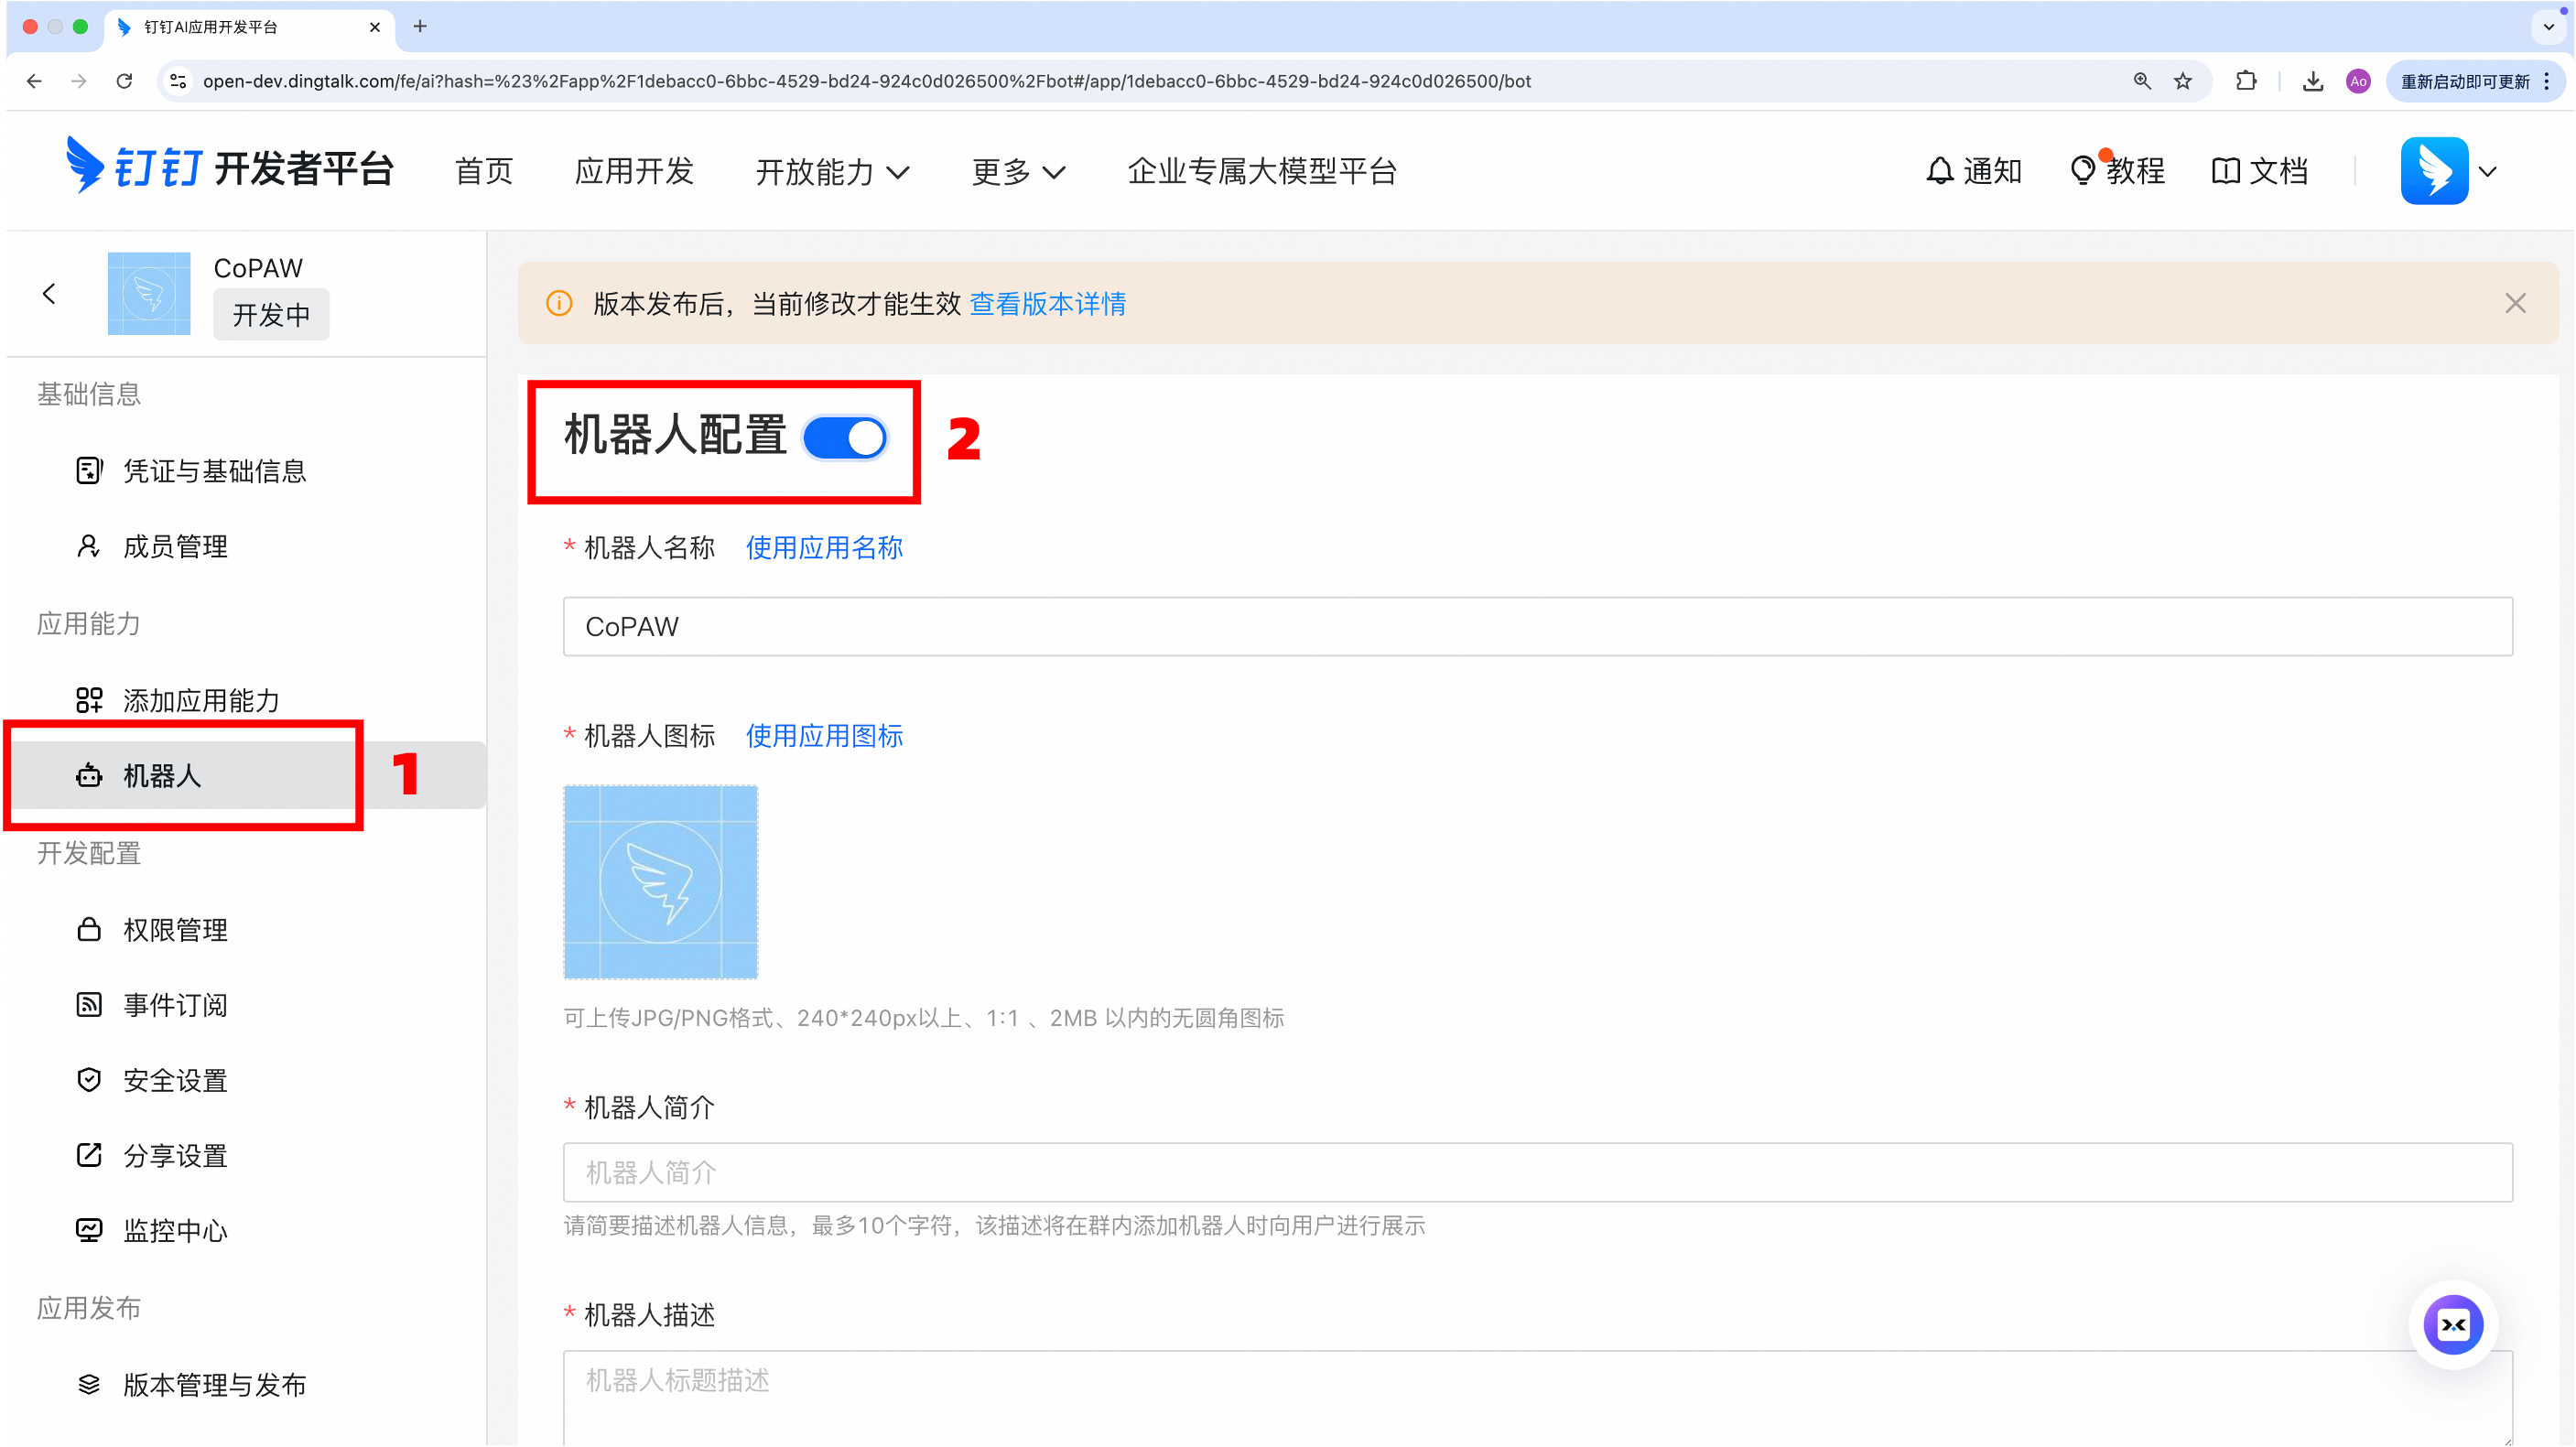
Task: Open 分享设置 in sidebar
Action: [x=153, y=1156]
